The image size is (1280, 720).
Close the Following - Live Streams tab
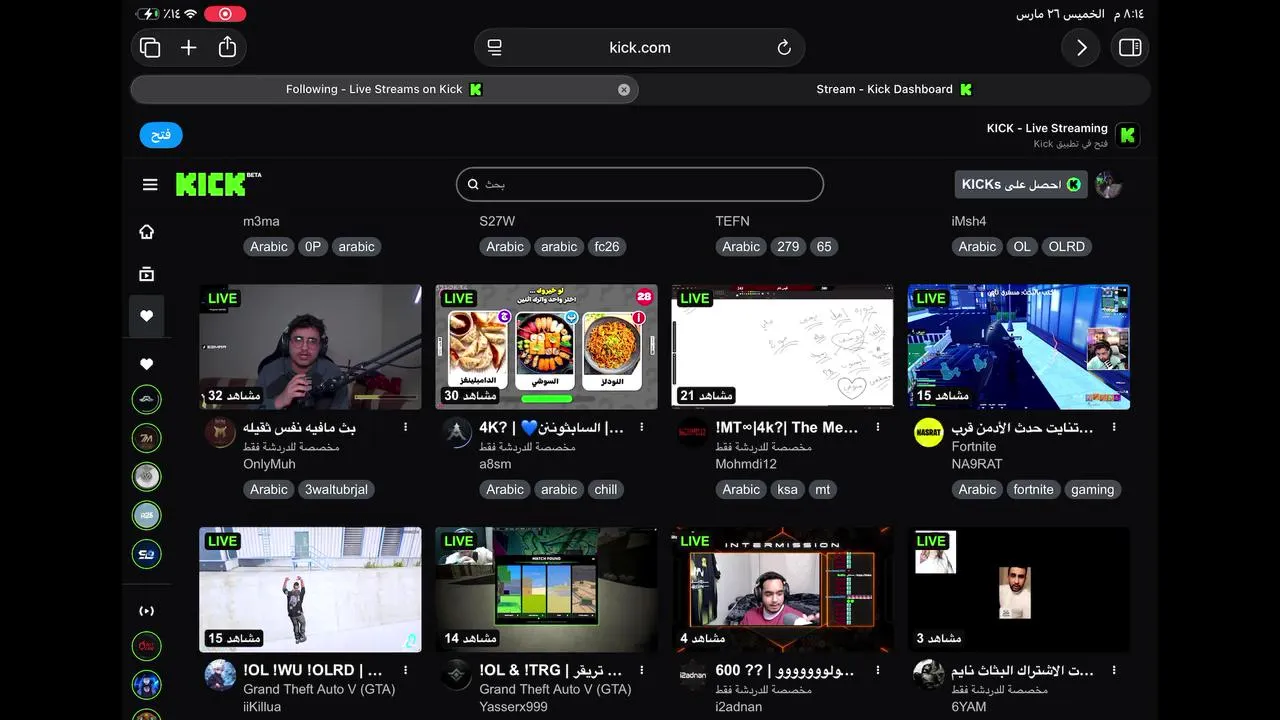(624, 89)
